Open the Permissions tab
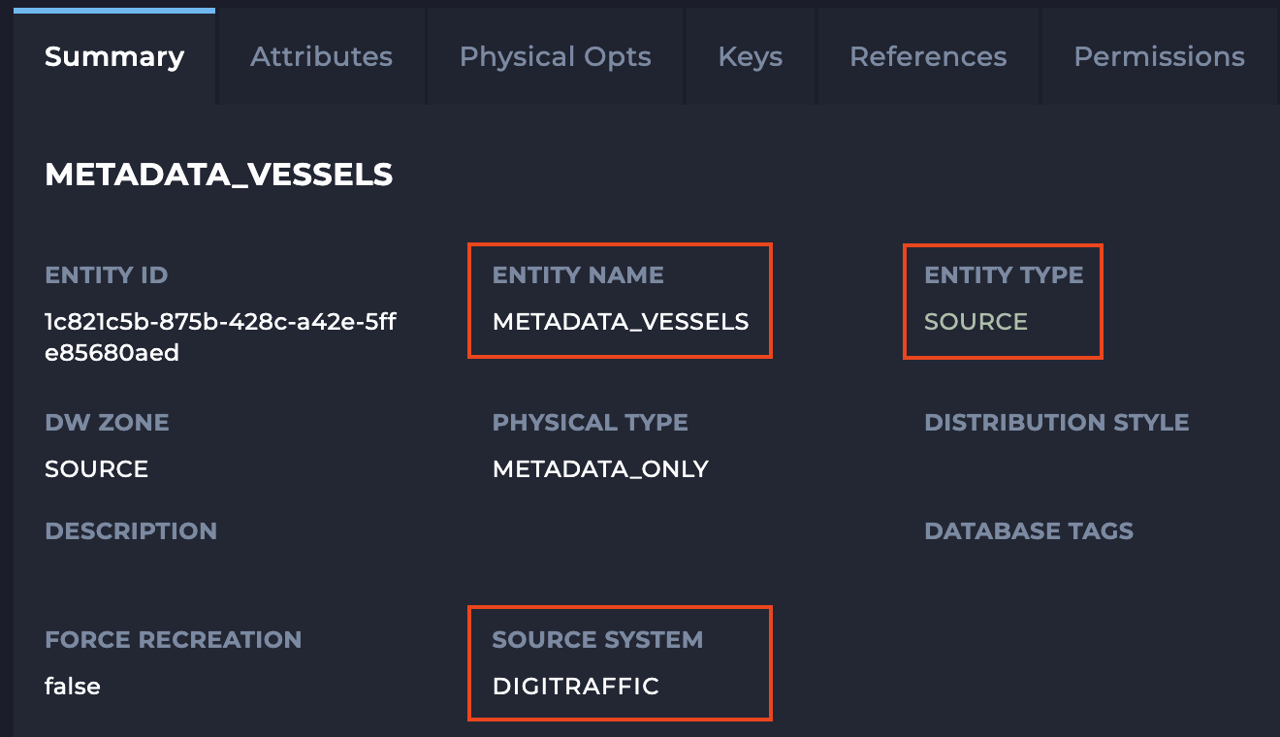 (x=1159, y=57)
